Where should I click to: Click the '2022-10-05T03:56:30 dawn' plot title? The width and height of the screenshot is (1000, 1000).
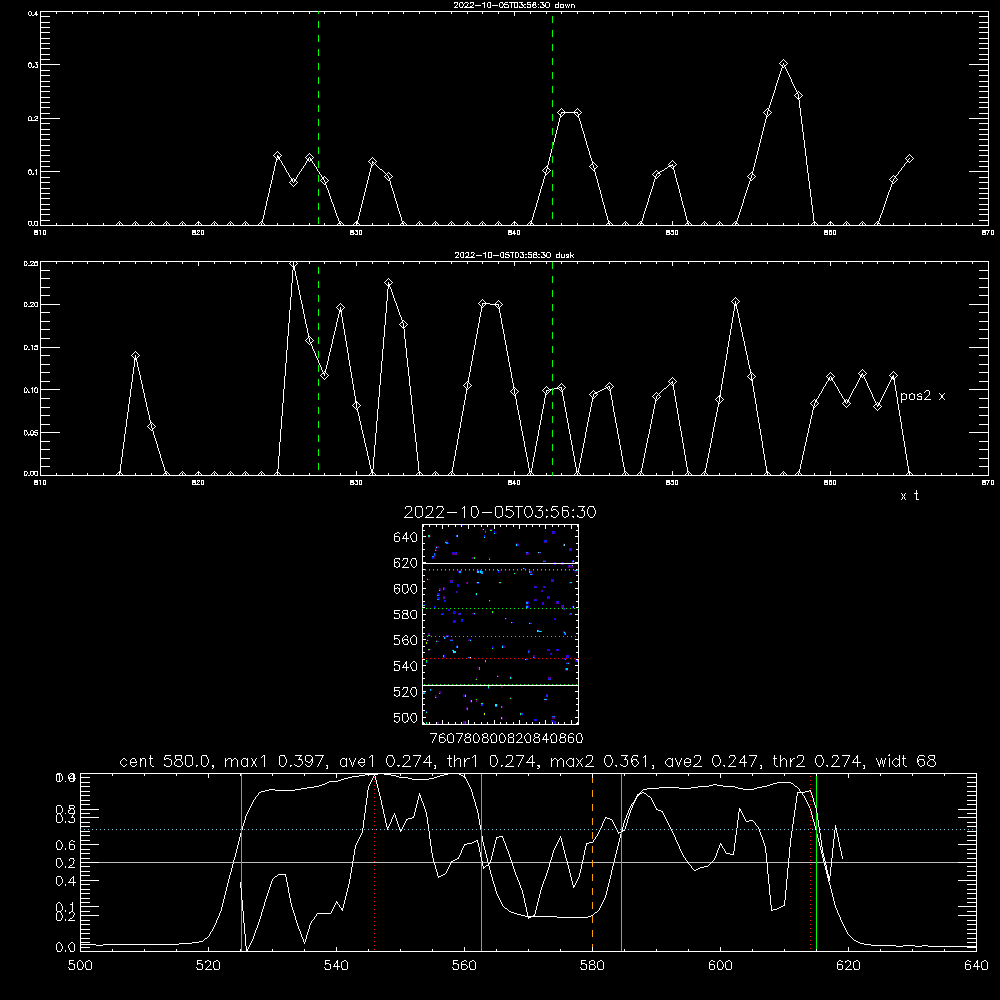(514, 5)
